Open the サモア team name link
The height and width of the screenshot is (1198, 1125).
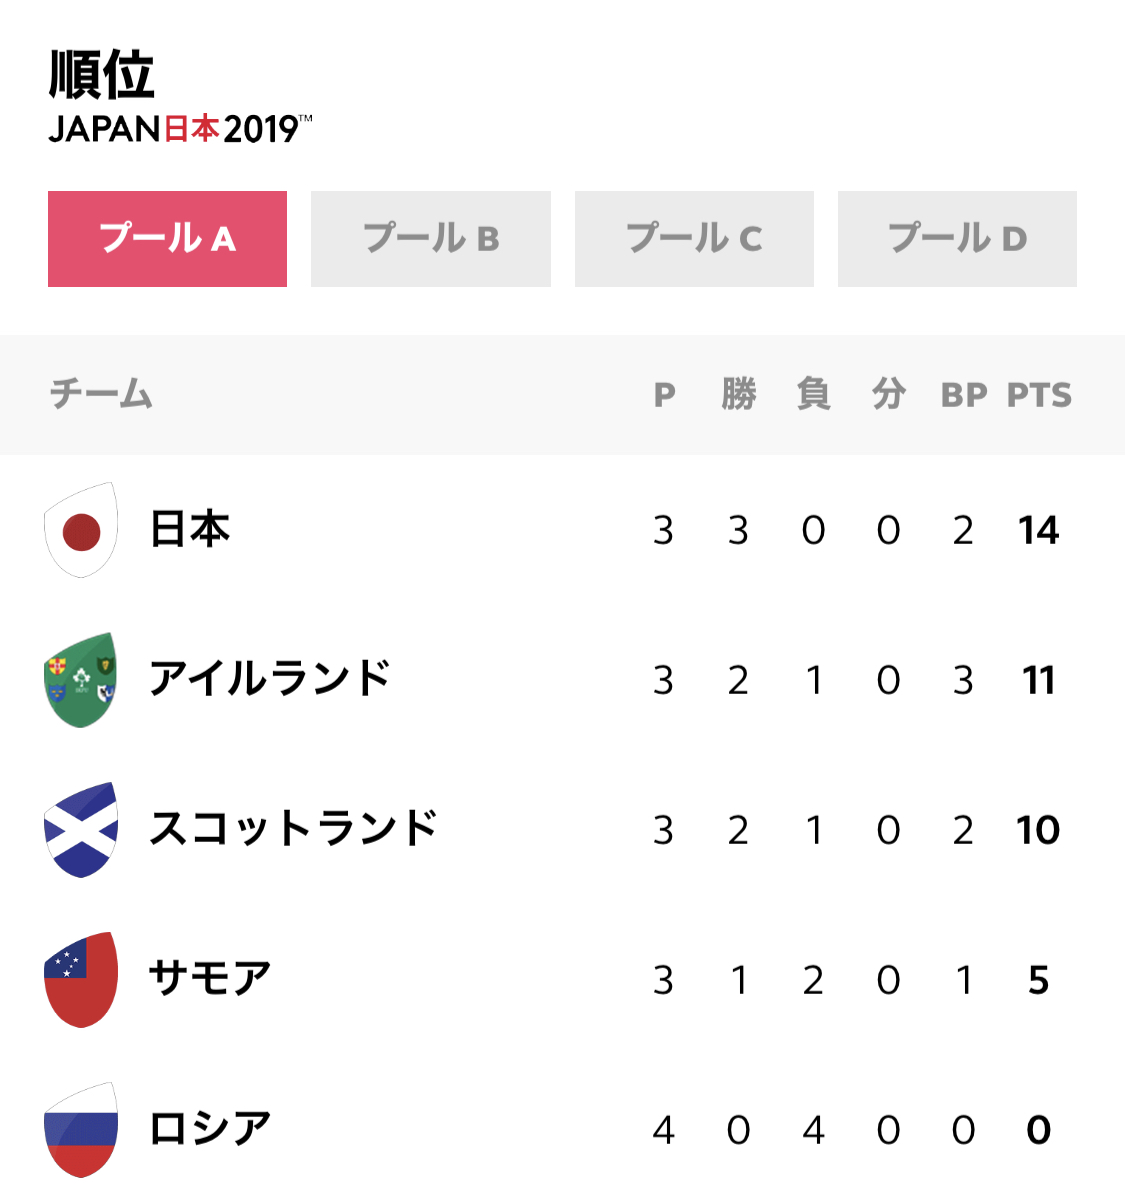(210, 979)
